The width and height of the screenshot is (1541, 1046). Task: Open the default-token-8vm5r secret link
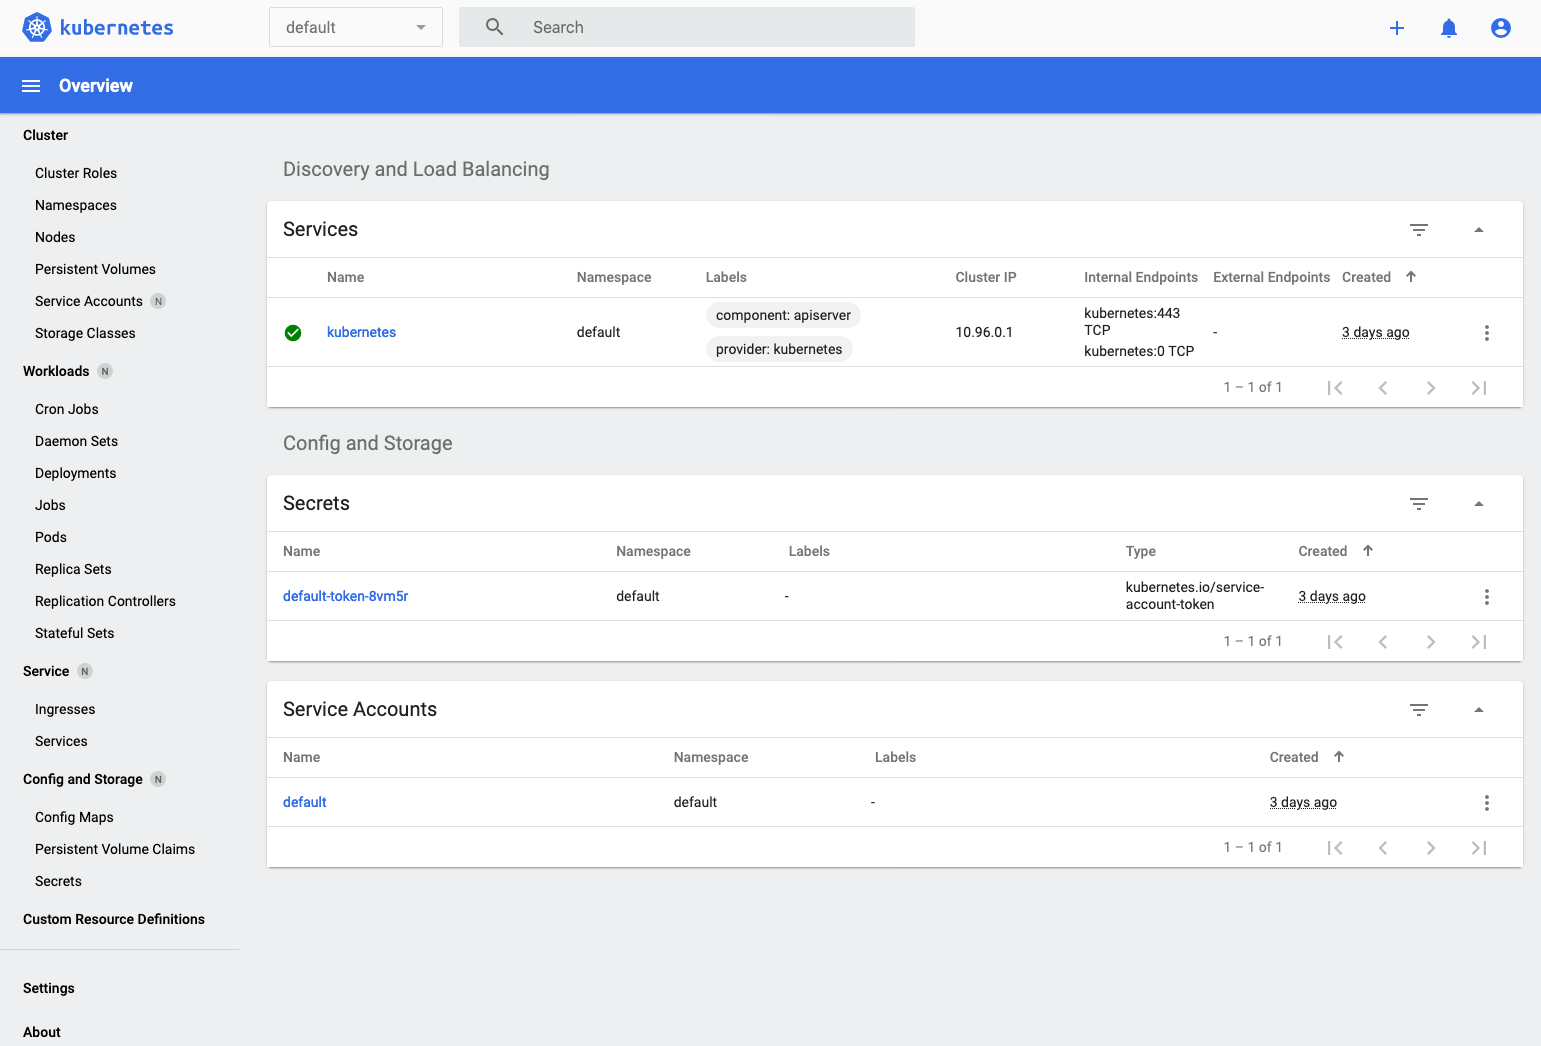coord(346,596)
